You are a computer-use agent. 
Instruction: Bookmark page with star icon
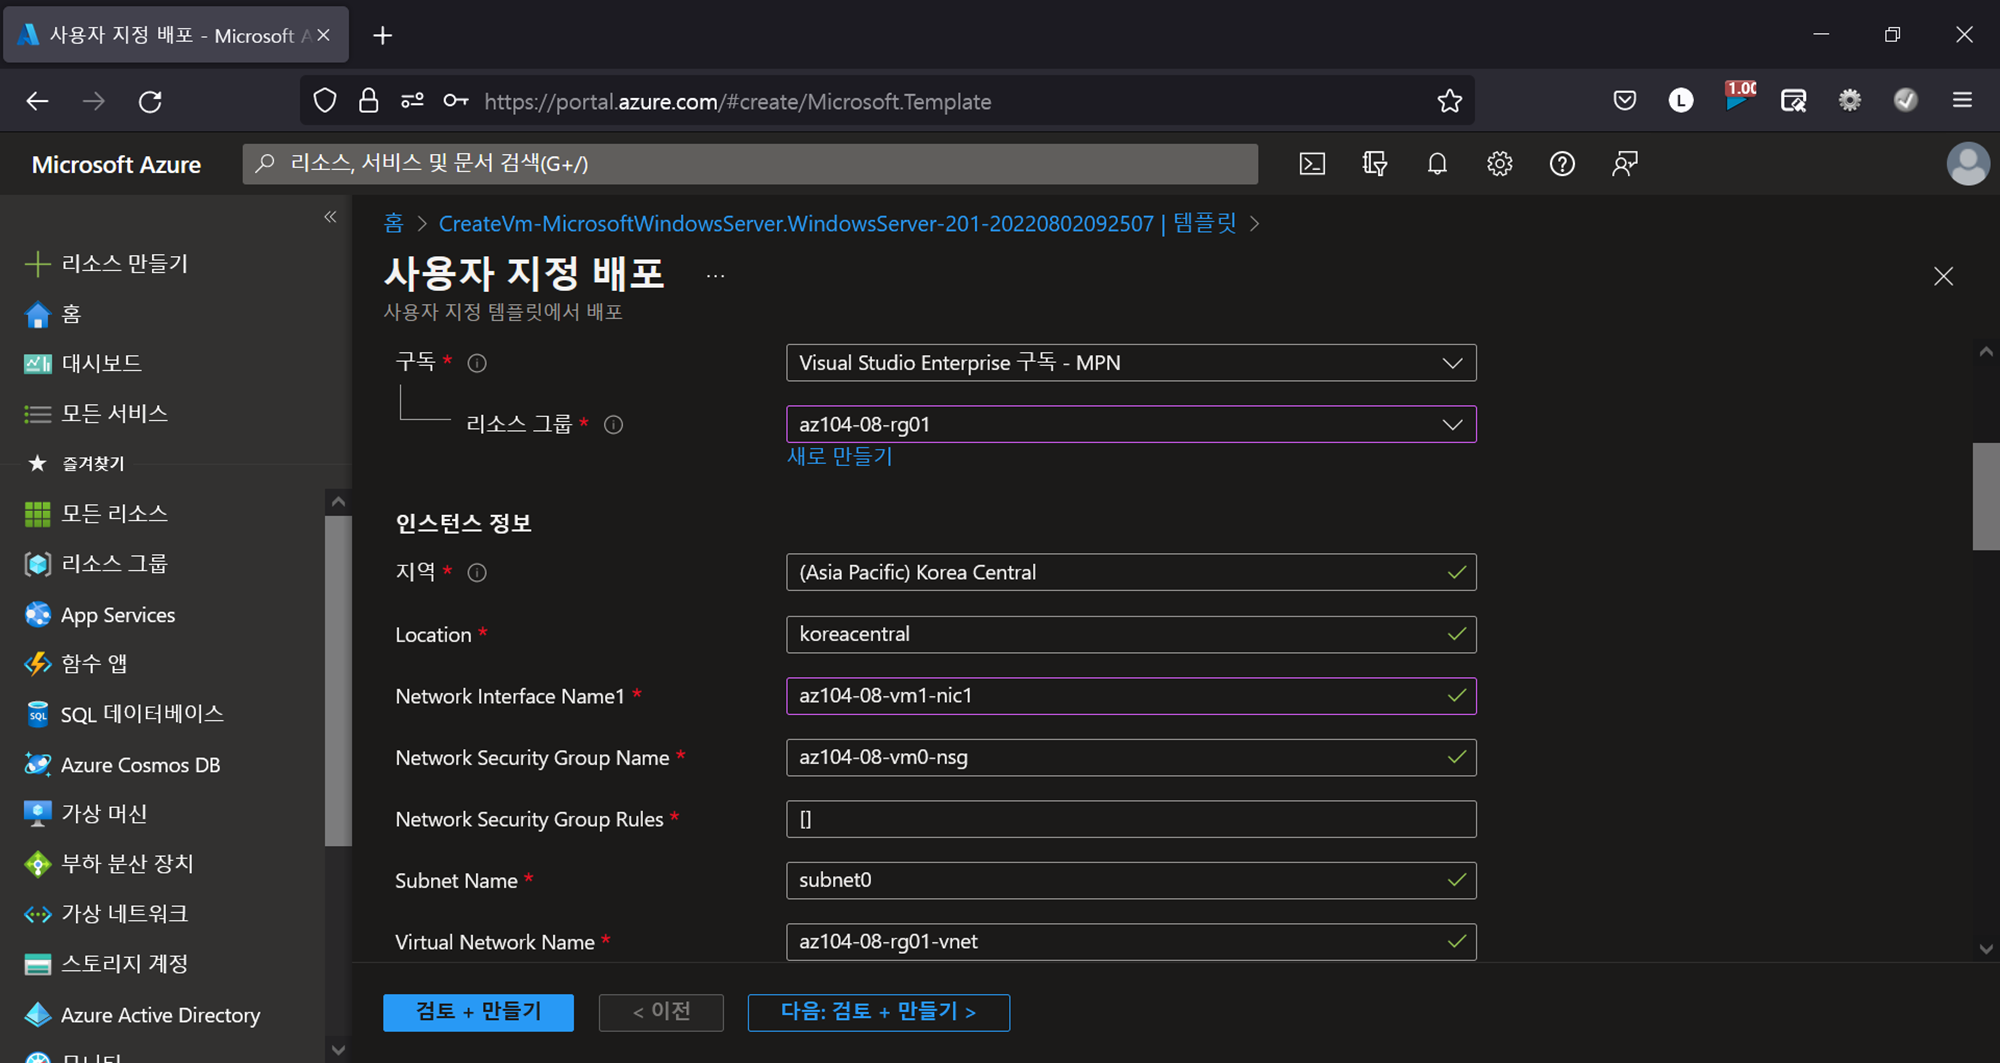click(x=1449, y=101)
